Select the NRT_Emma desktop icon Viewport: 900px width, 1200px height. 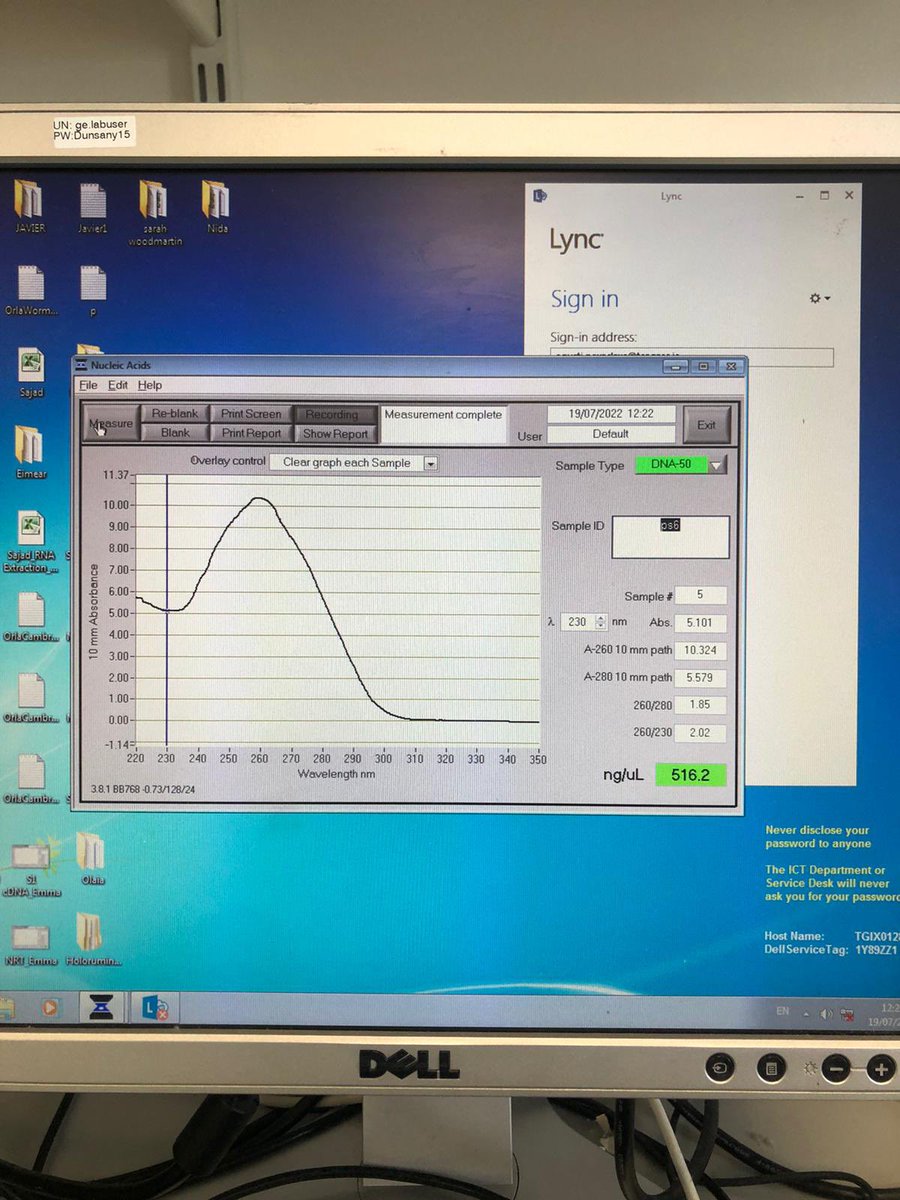click(31, 945)
